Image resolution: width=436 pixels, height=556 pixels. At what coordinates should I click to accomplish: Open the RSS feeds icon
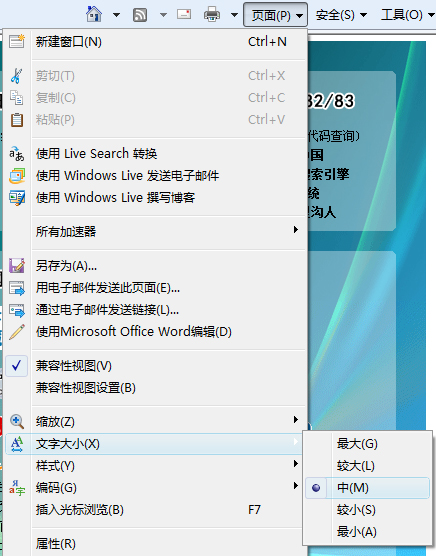pyautogui.click(x=140, y=15)
